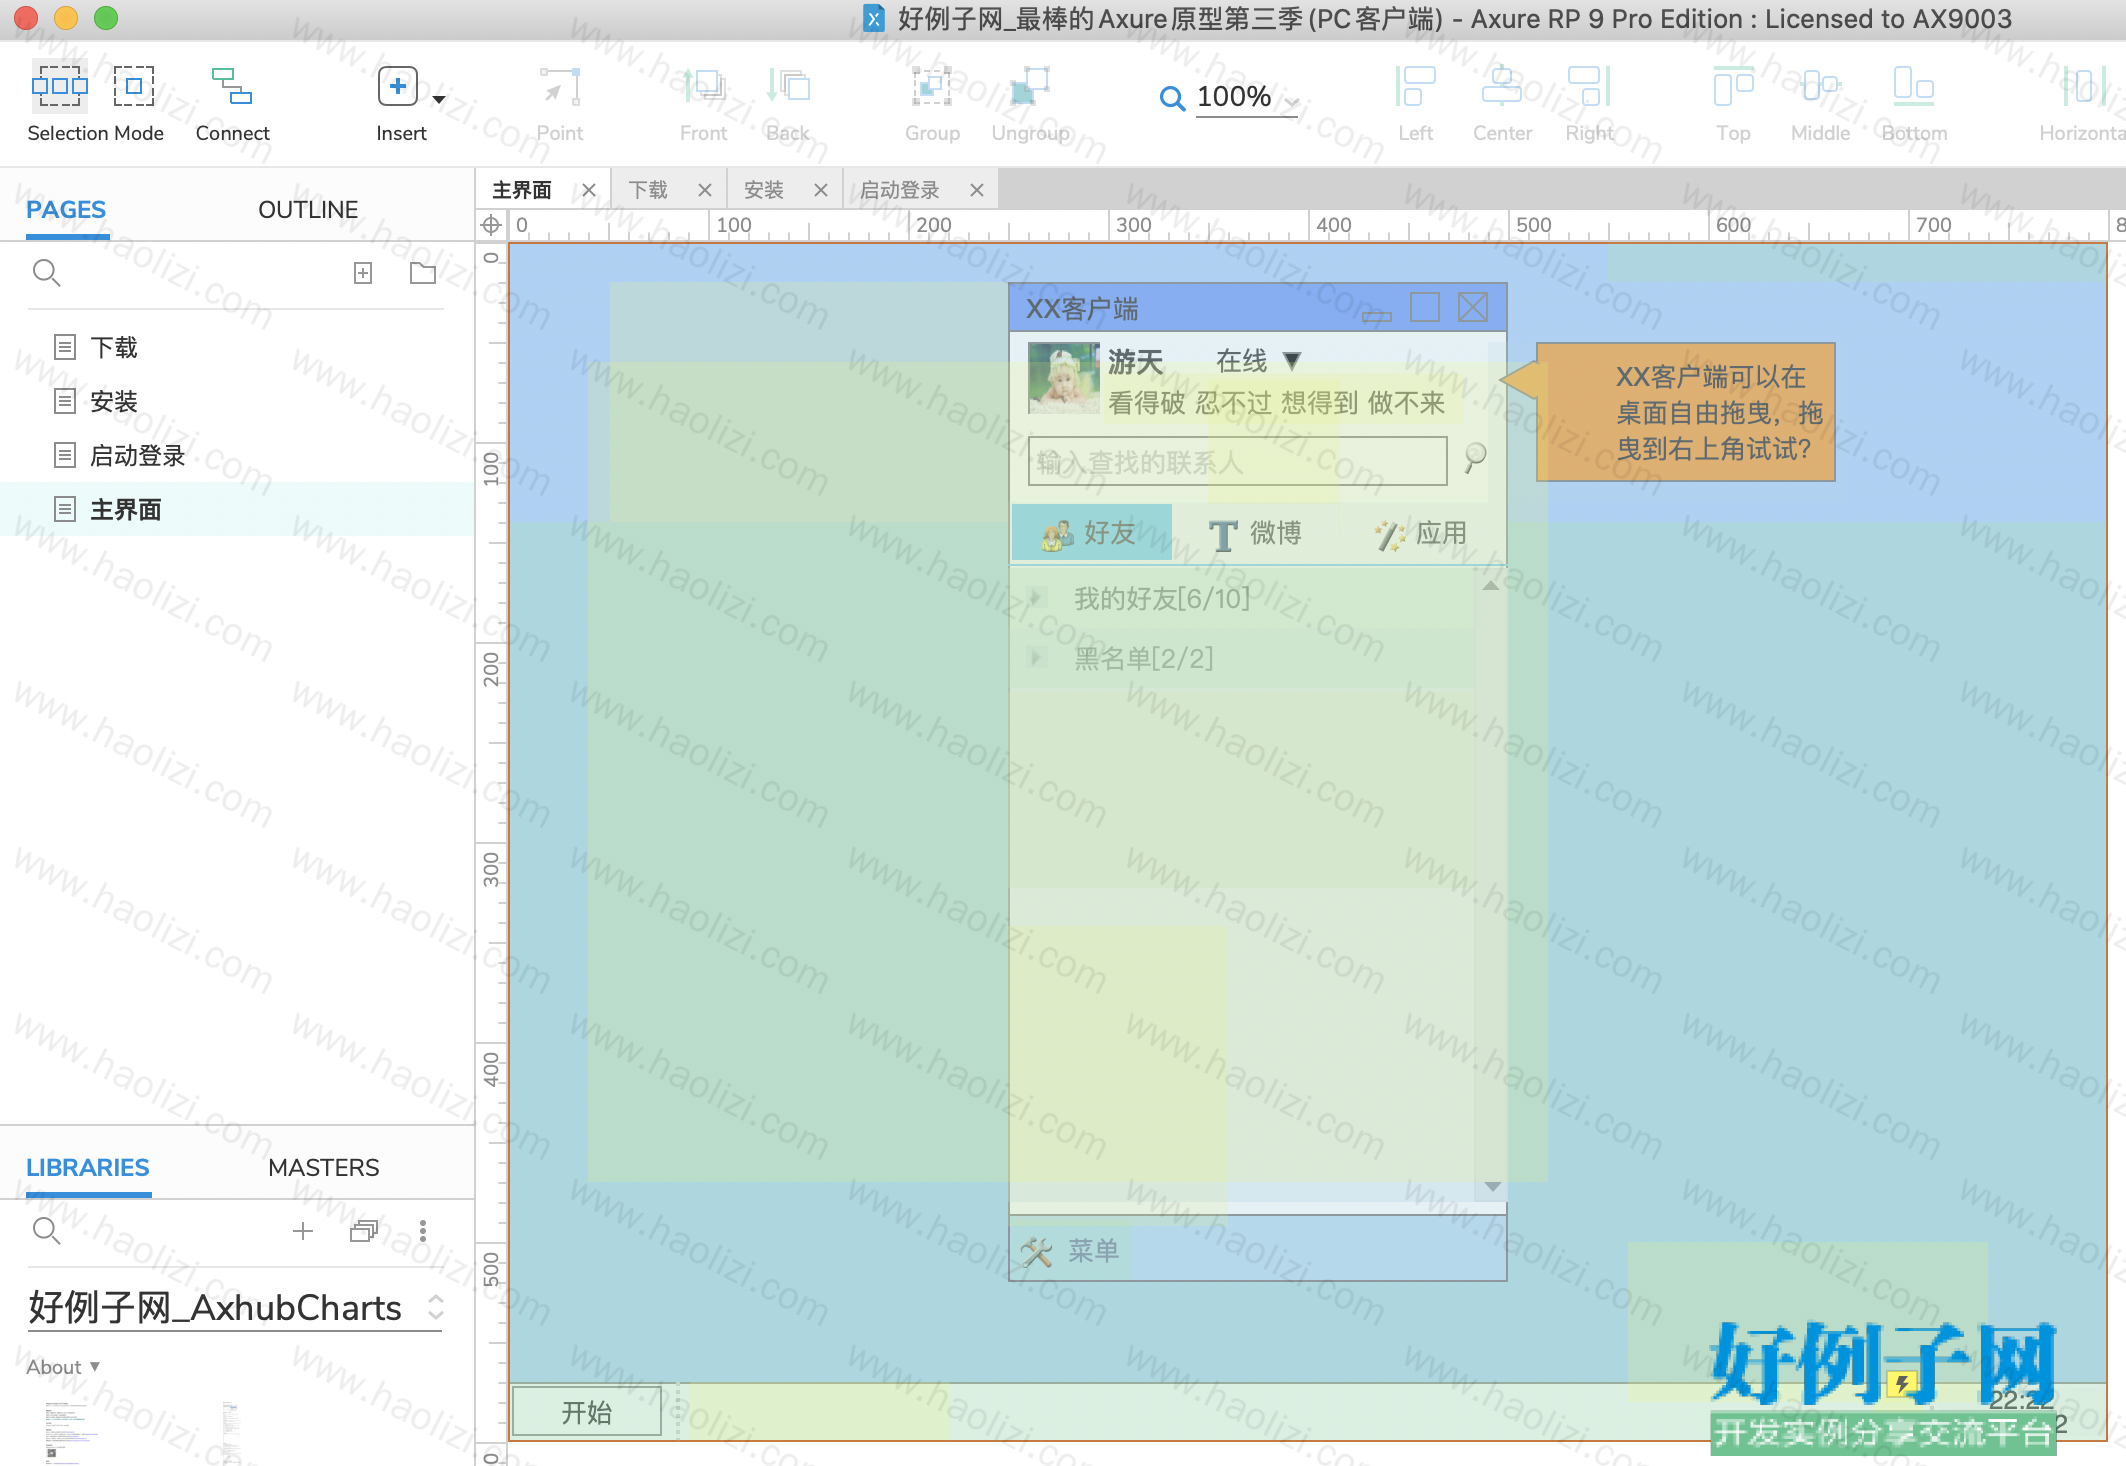Open the Insert dropdown arrow
Image resolution: width=2126 pixels, height=1466 pixels.
tap(439, 99)
